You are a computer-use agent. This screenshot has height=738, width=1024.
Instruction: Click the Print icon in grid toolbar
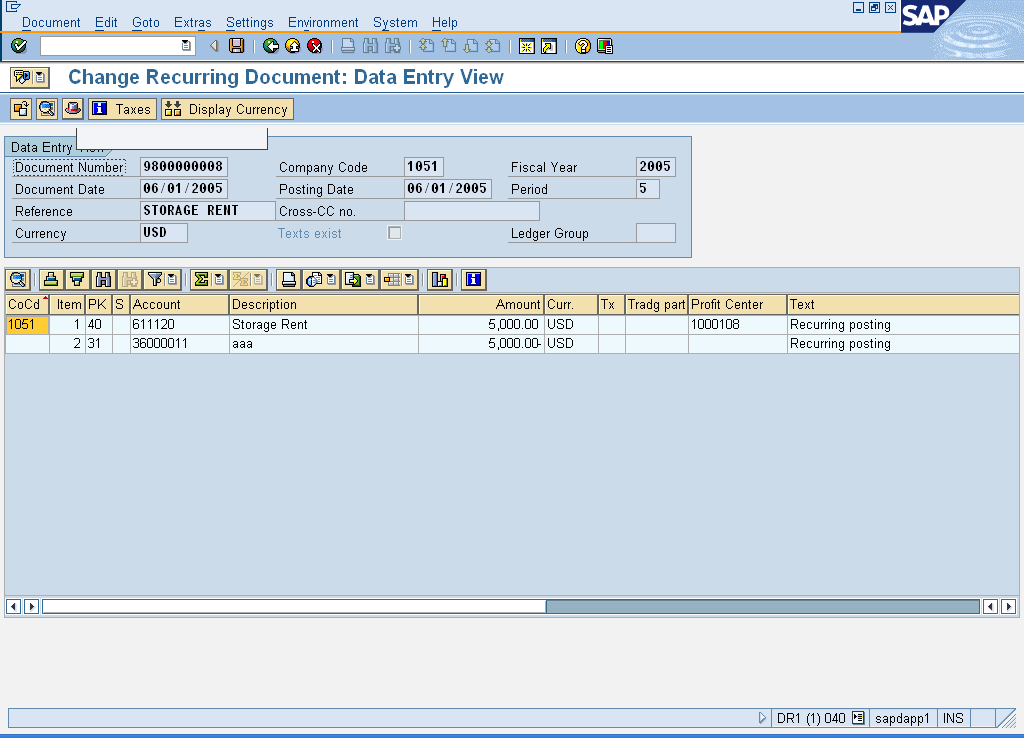pos(288,280)
